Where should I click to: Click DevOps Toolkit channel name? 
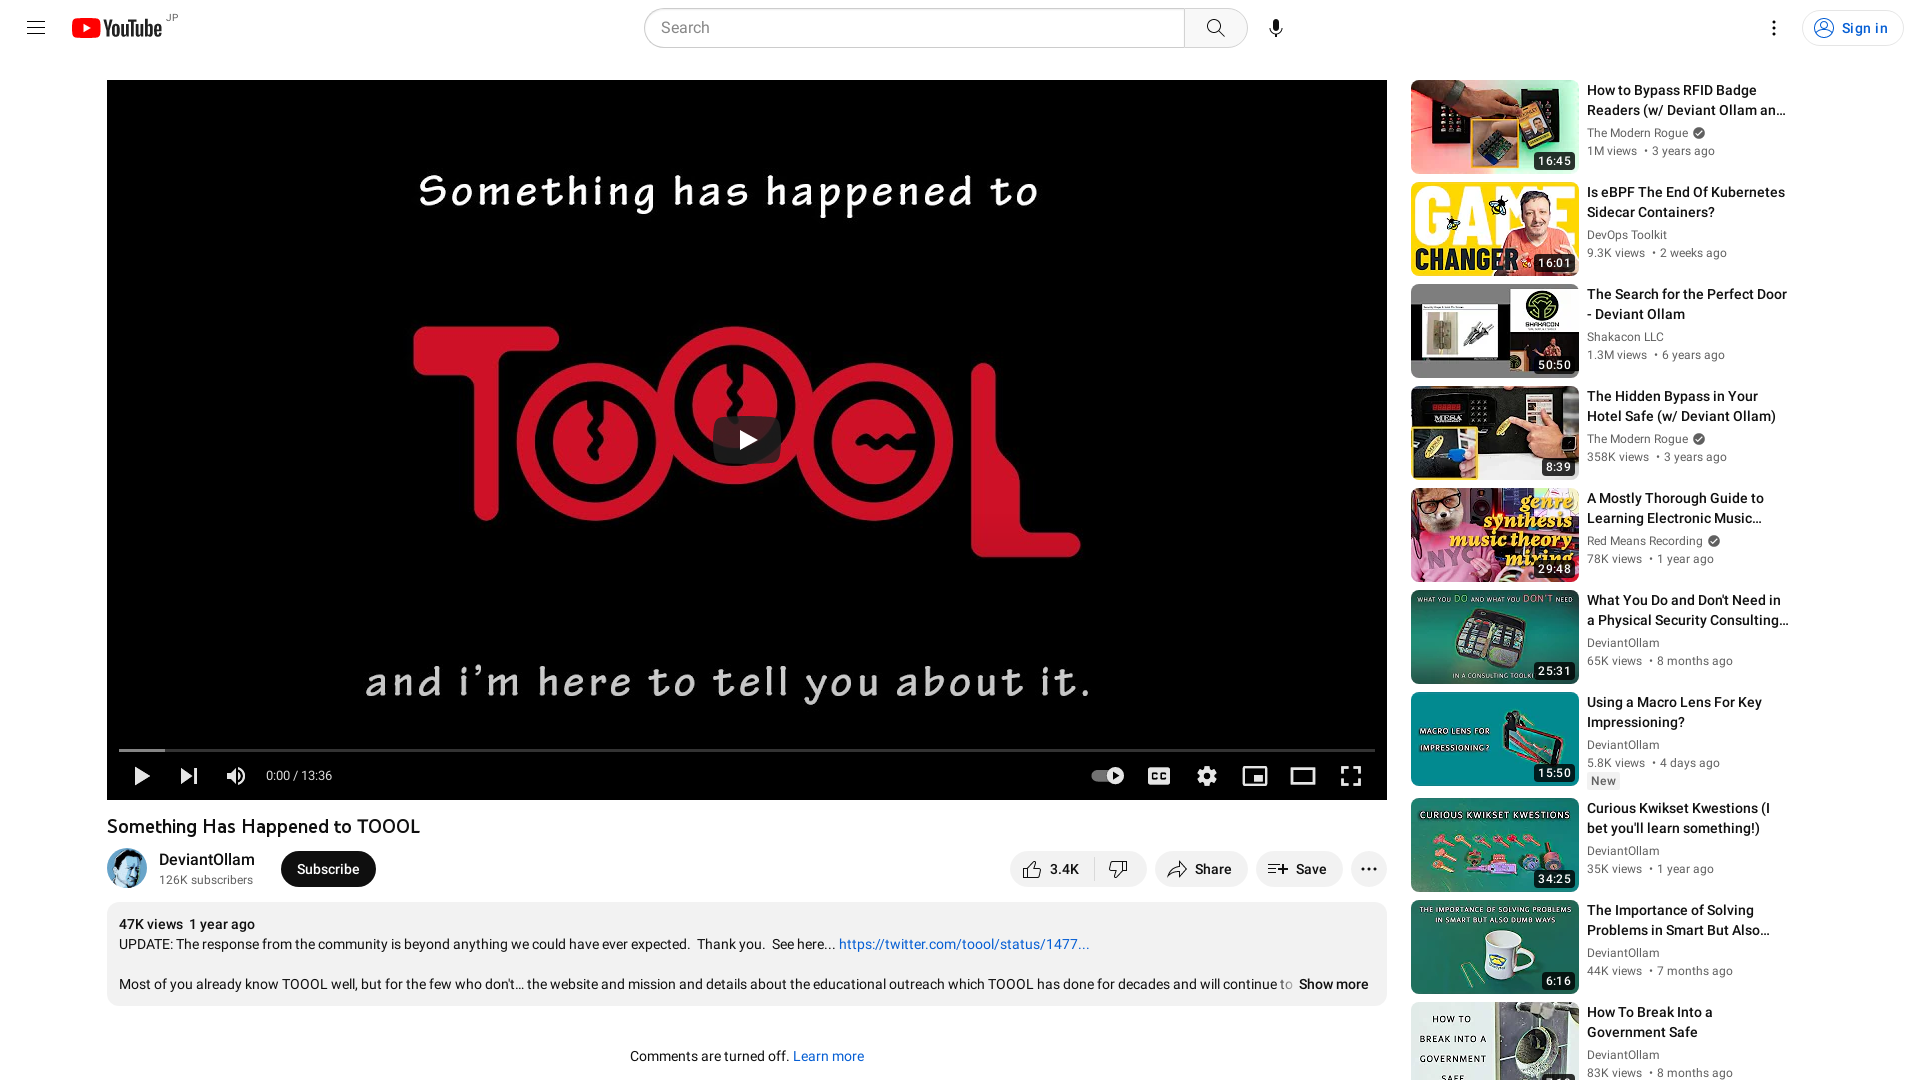coord(1627,235)
